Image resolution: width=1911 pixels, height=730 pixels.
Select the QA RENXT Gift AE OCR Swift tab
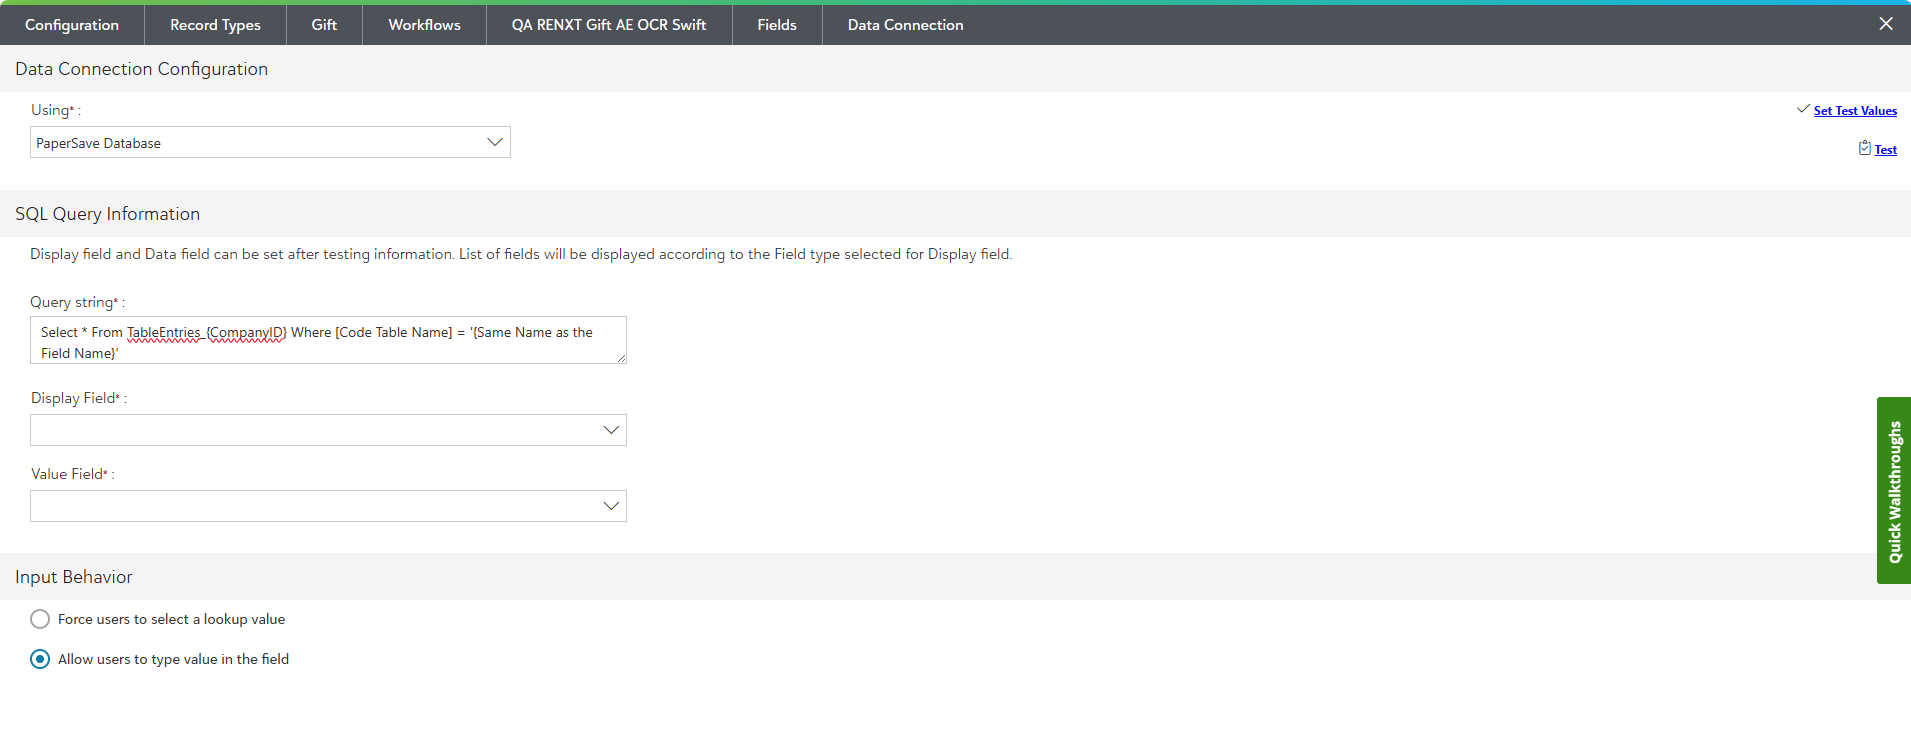[x=609, y=25]
